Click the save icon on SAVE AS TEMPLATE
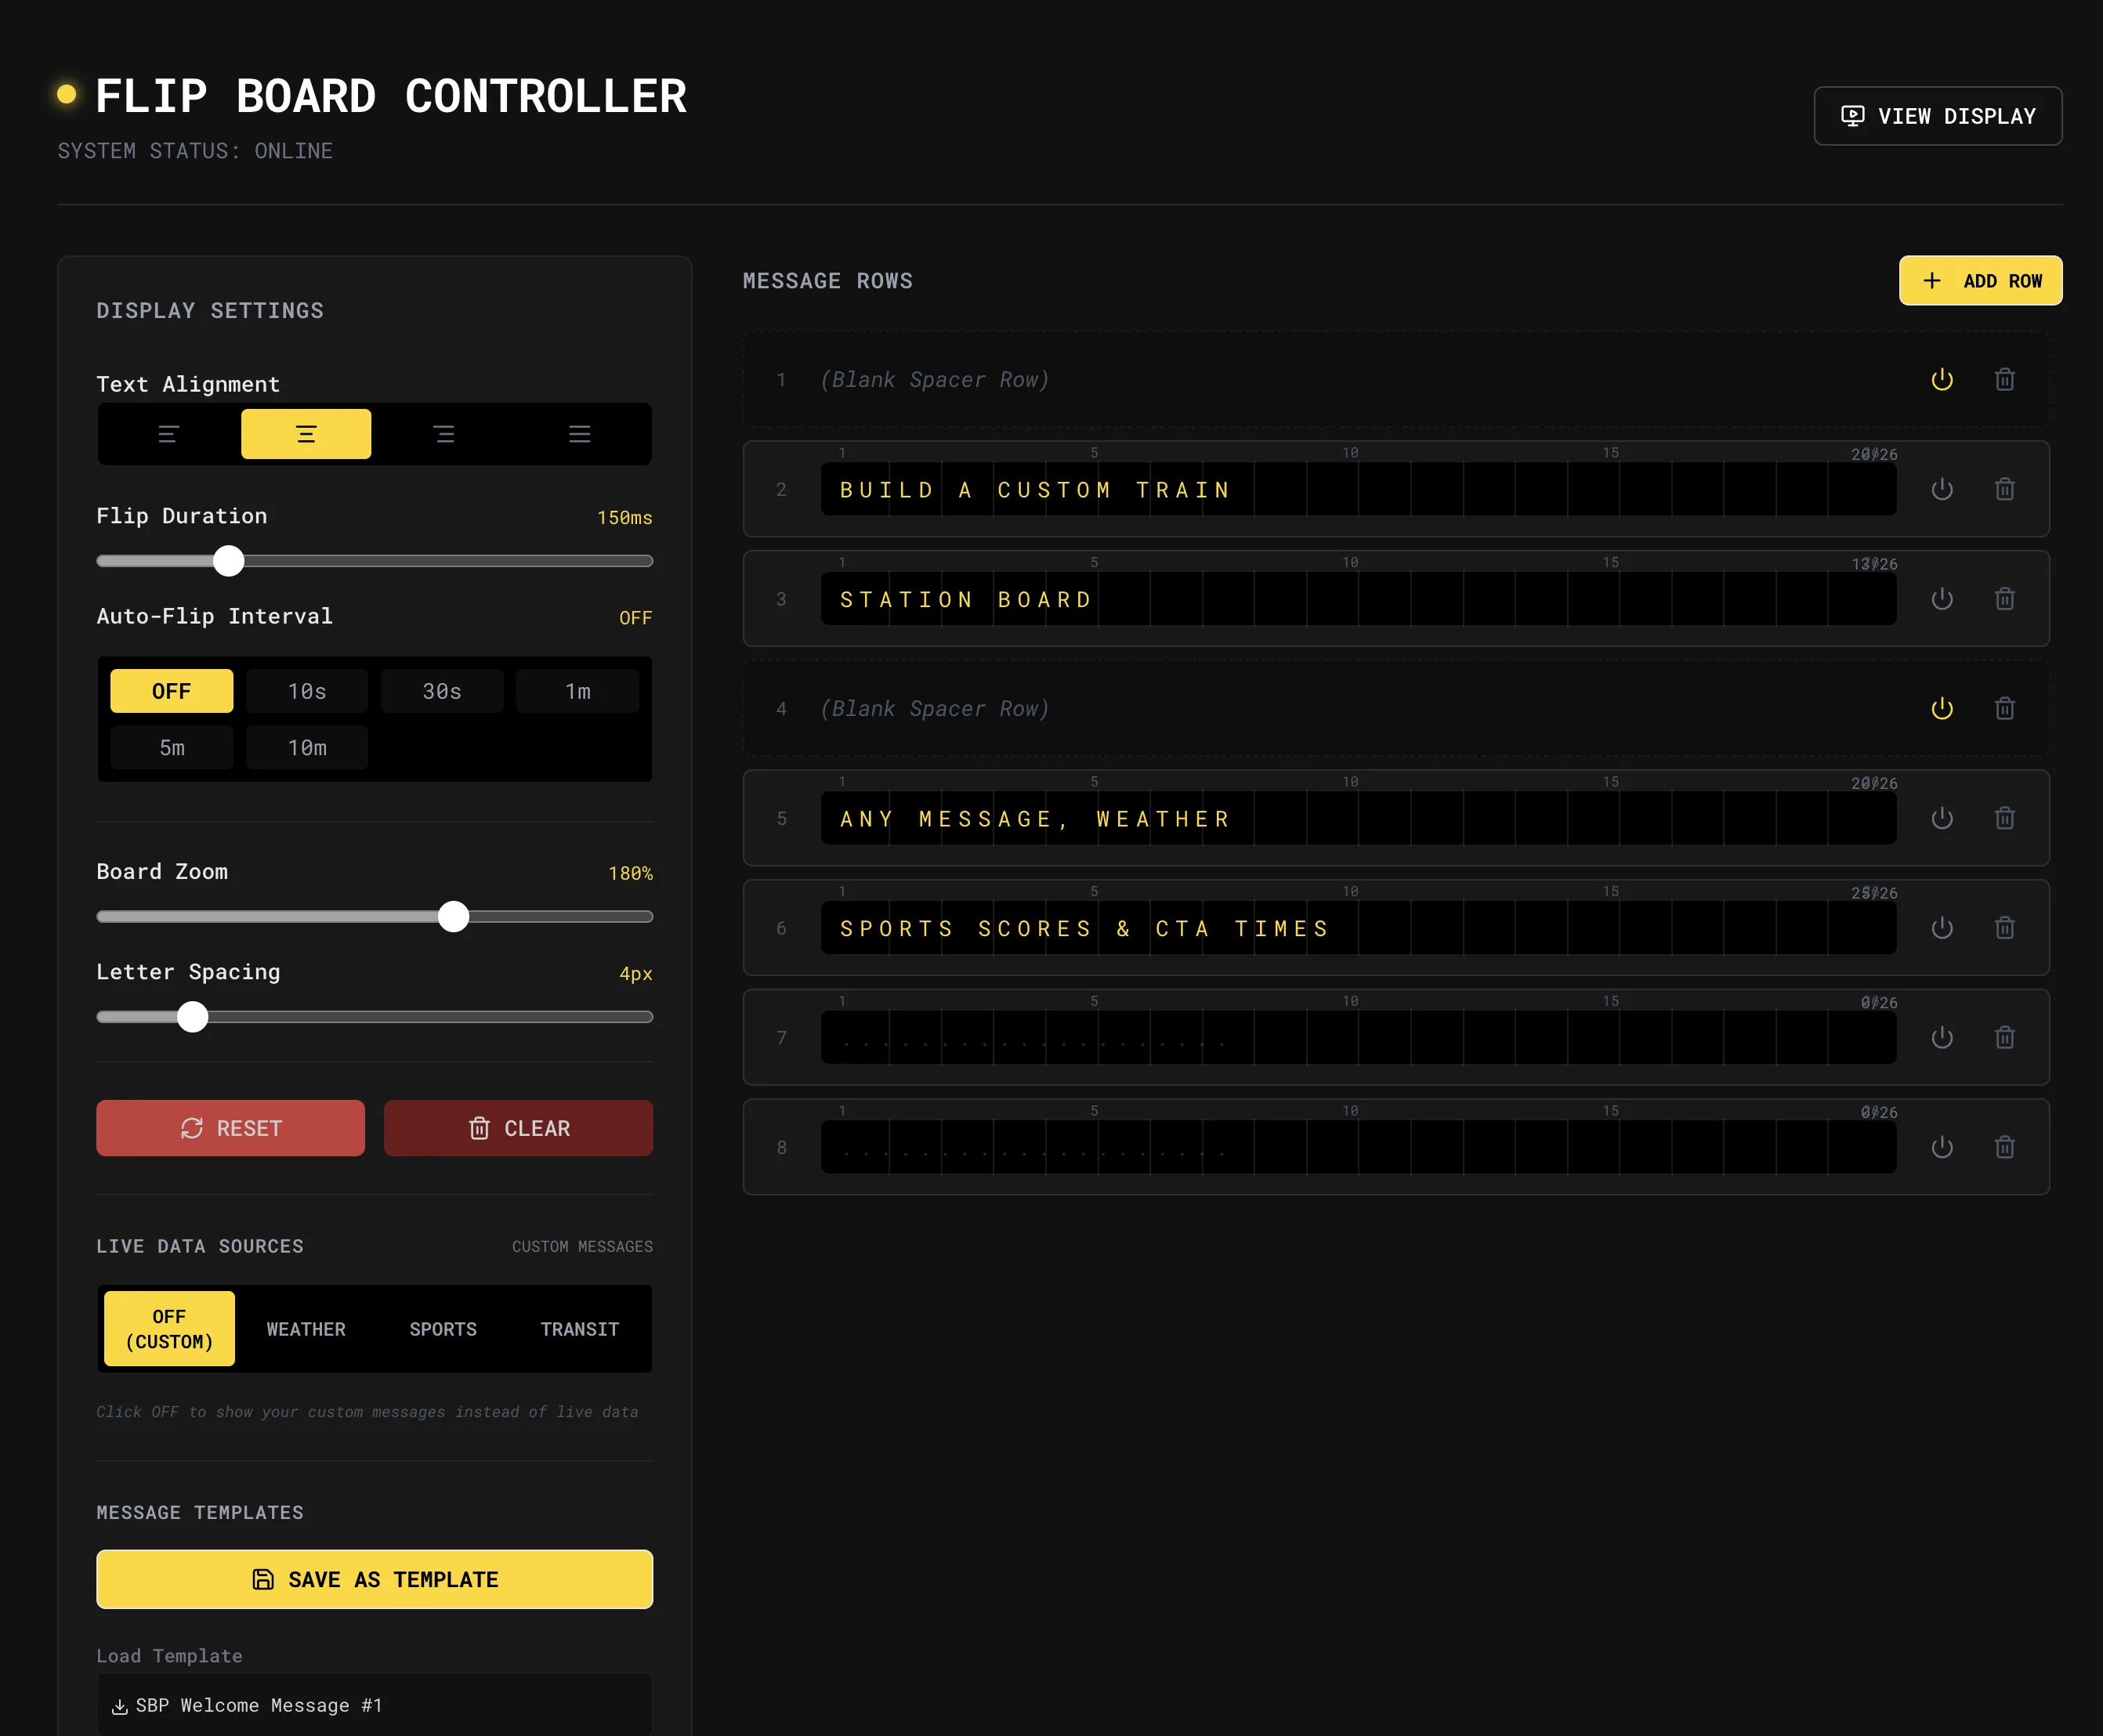Screen dimensions: 2103x1736 262,1579
